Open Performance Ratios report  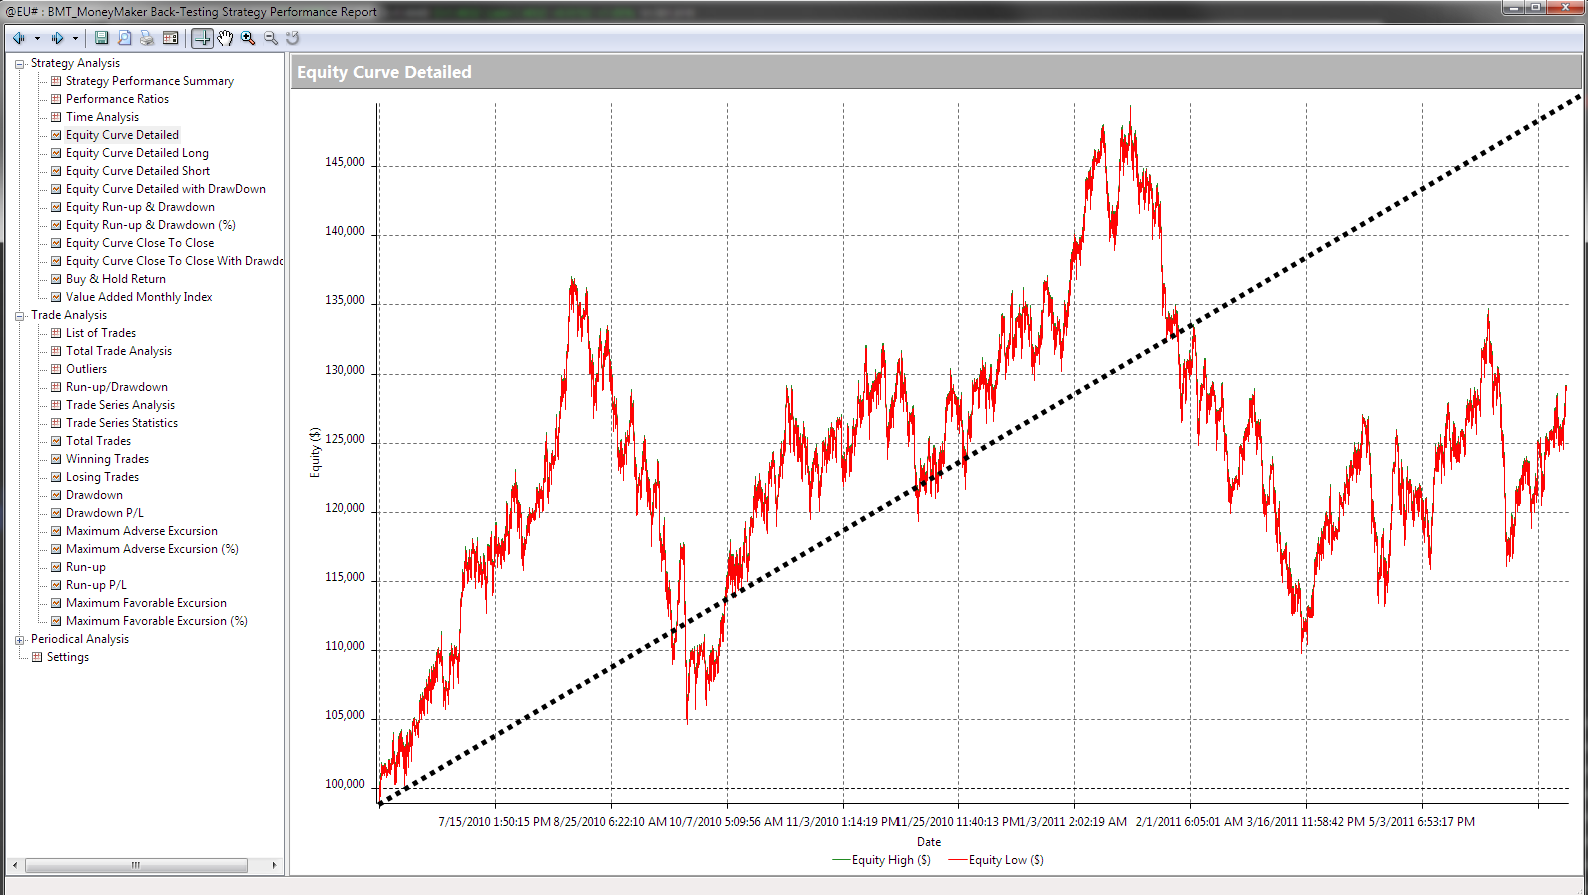point(117,99)
